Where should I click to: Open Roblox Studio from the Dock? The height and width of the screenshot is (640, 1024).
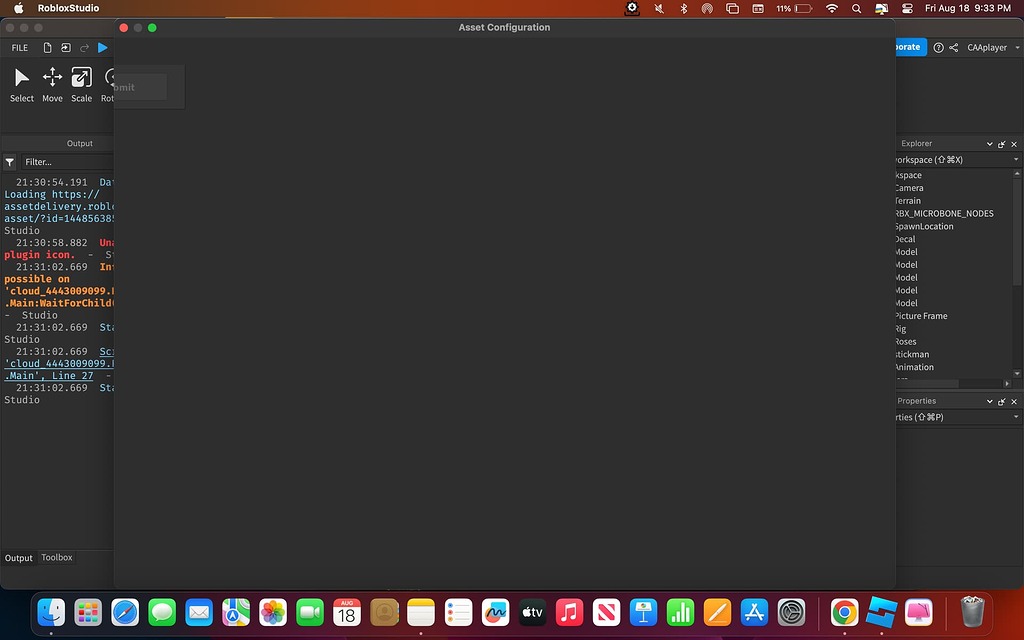coord(881,611)
